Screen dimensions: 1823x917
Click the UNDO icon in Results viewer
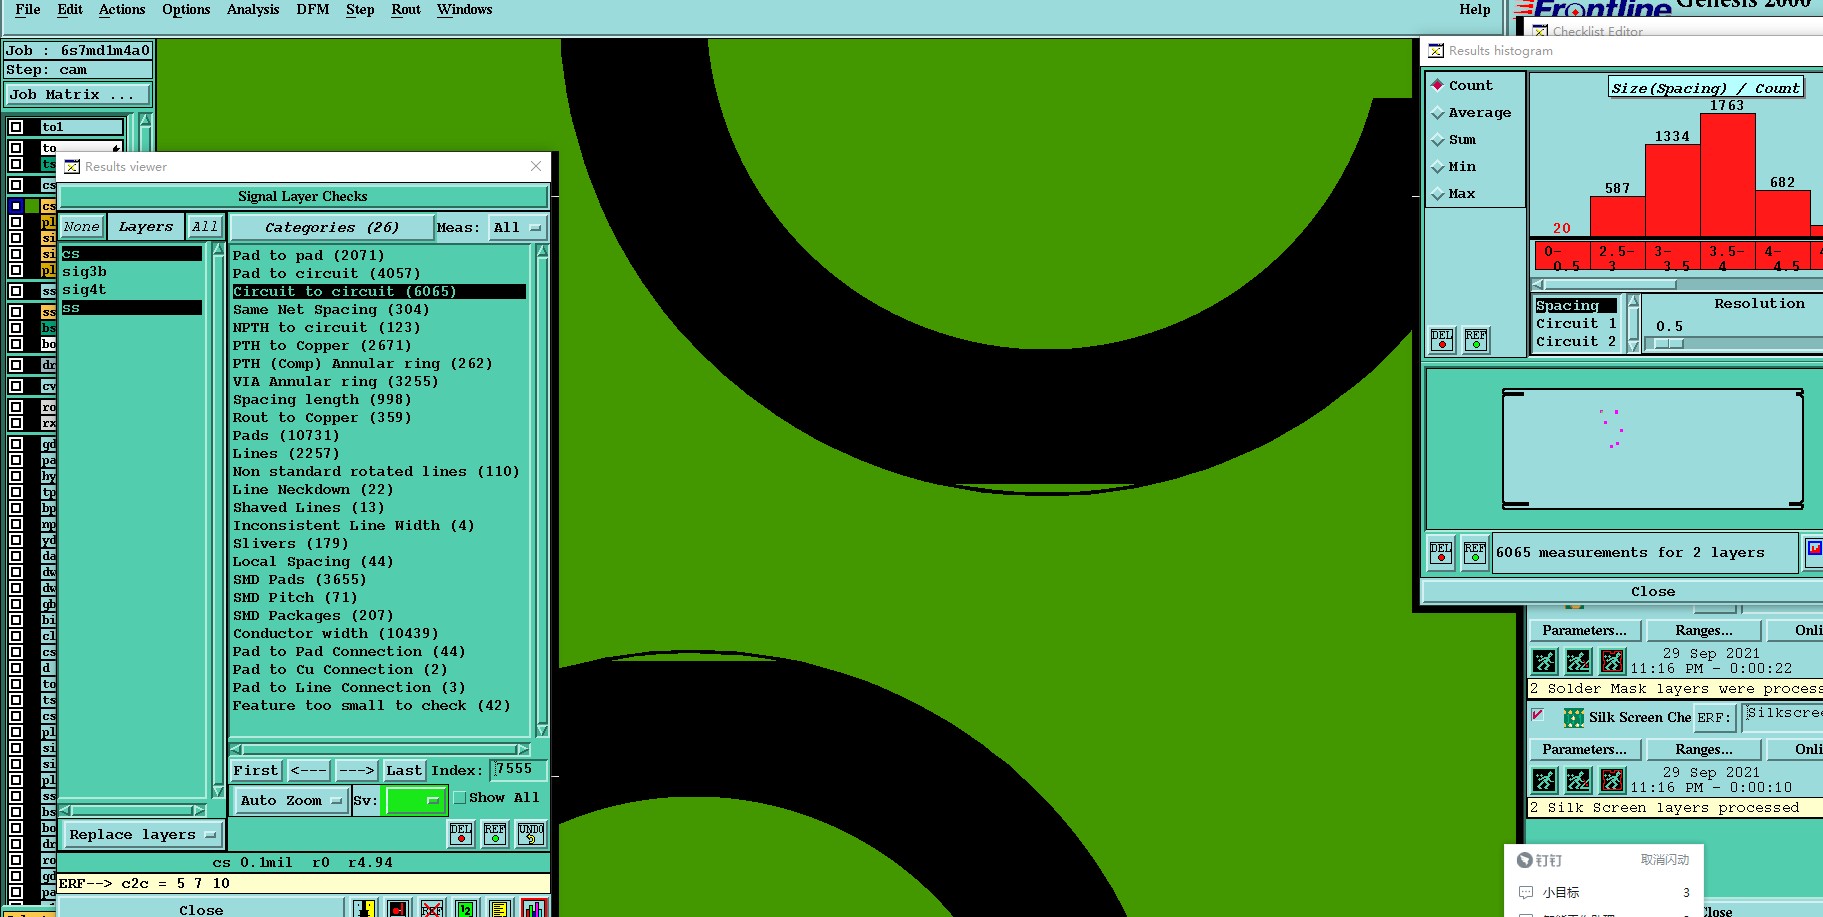tap(531, 833)
